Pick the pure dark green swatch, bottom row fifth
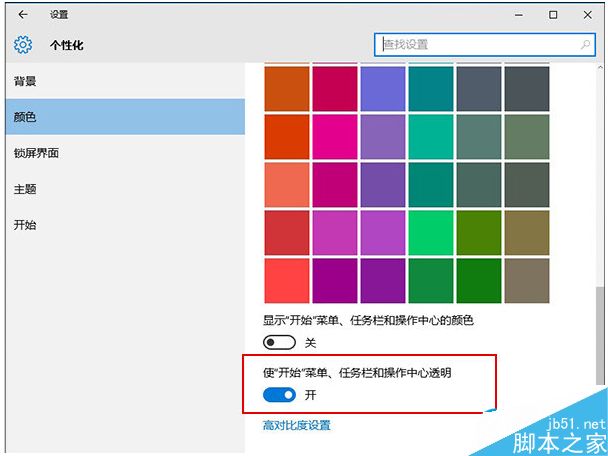This screenshot has height=456, width=608. 479,281
